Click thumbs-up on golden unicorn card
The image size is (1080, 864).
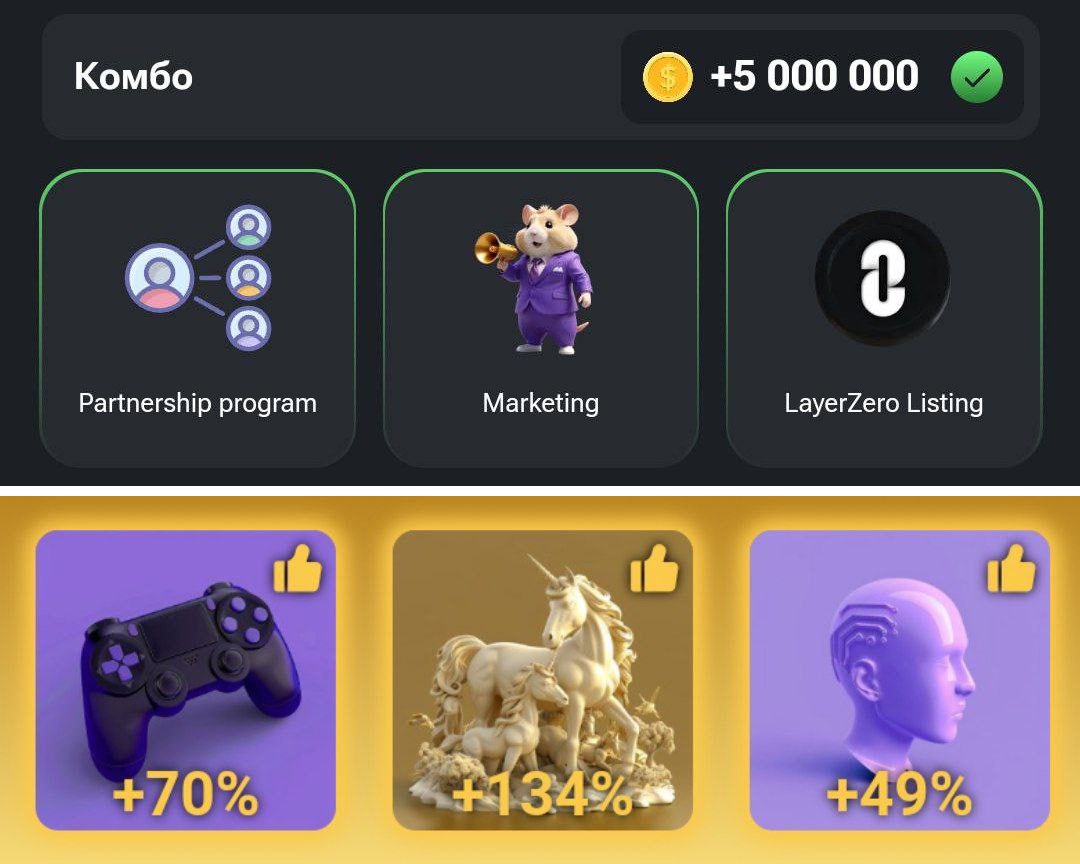[654, 568]
